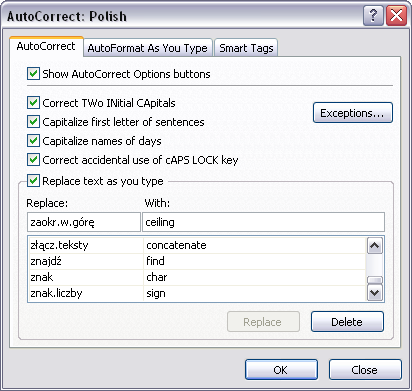Click the sign replacement value
Viewport: 412px width, 391px height.
tap(156, 294)
